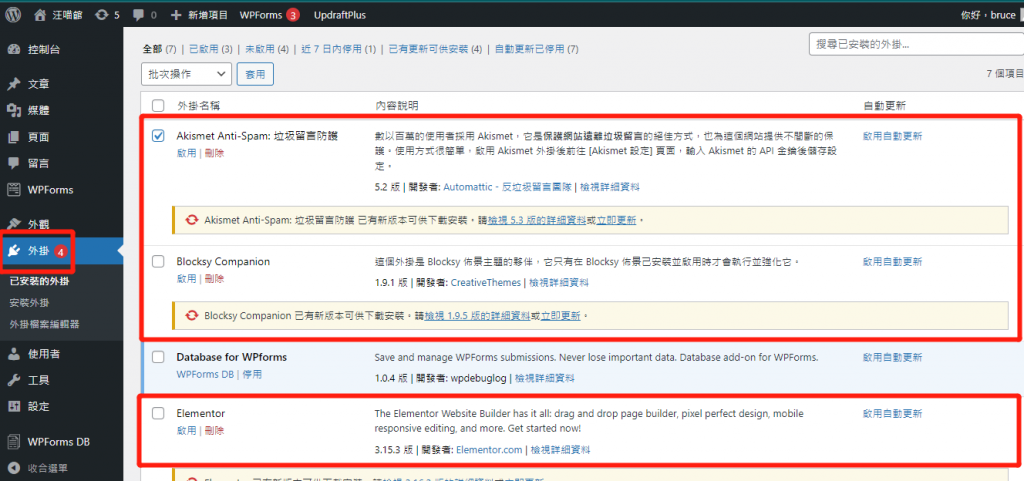The image size is (1024, 481).
Task: Open UpdraftPlus admin bar menu
Action: [340, 14]
